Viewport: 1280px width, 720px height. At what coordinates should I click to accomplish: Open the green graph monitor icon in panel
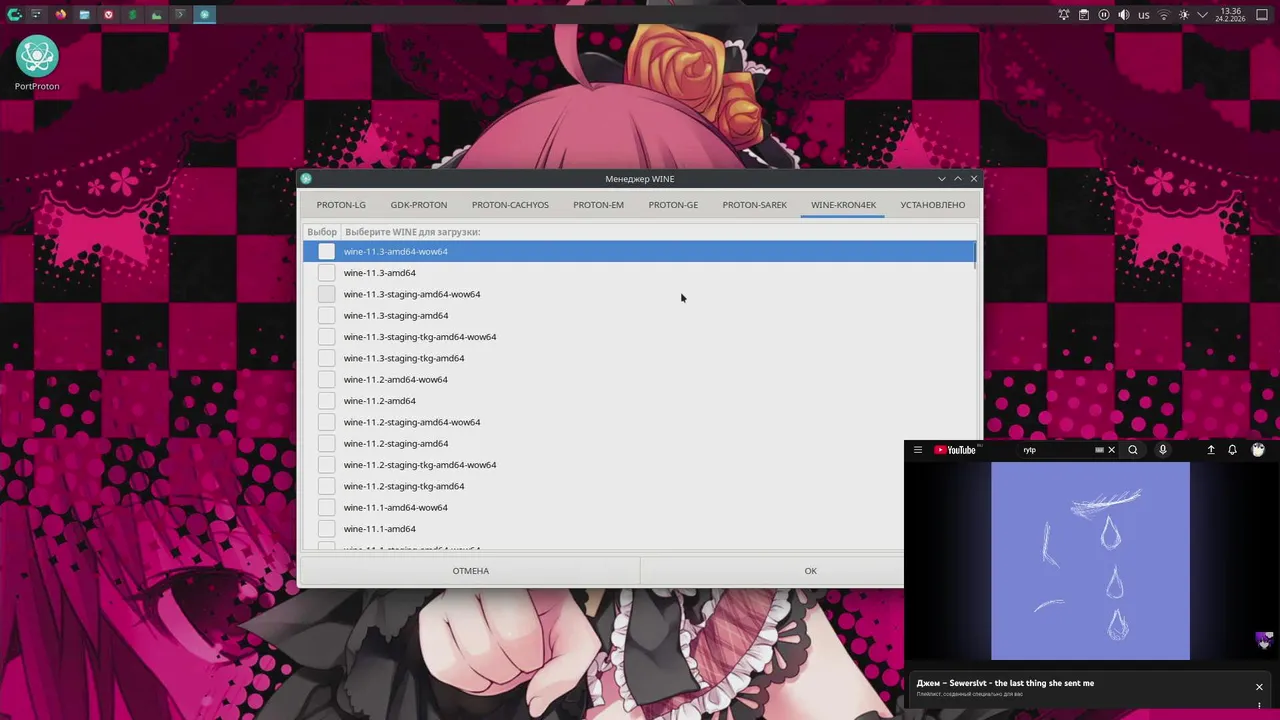pyautogui.click(x=157, y=15)
